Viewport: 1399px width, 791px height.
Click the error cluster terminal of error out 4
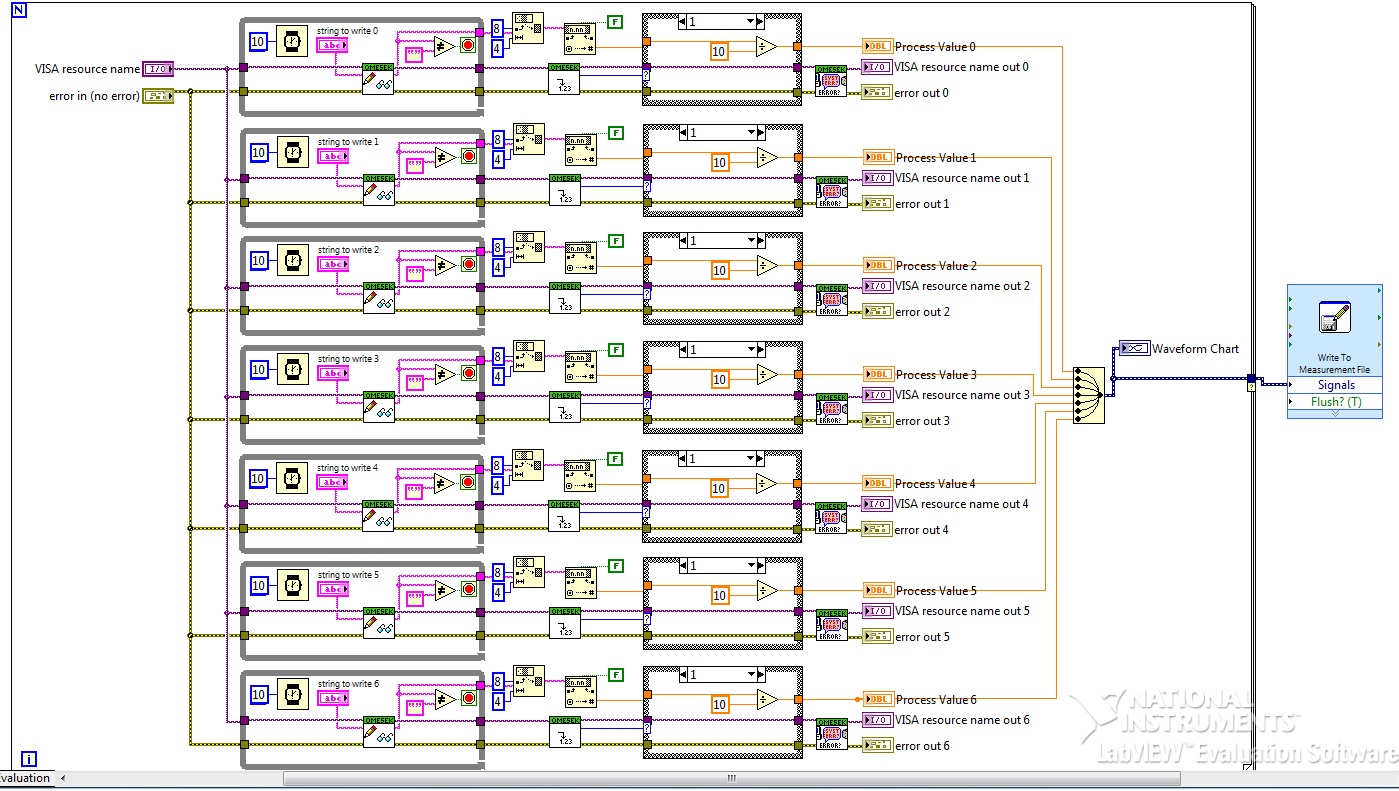(877, 530)
